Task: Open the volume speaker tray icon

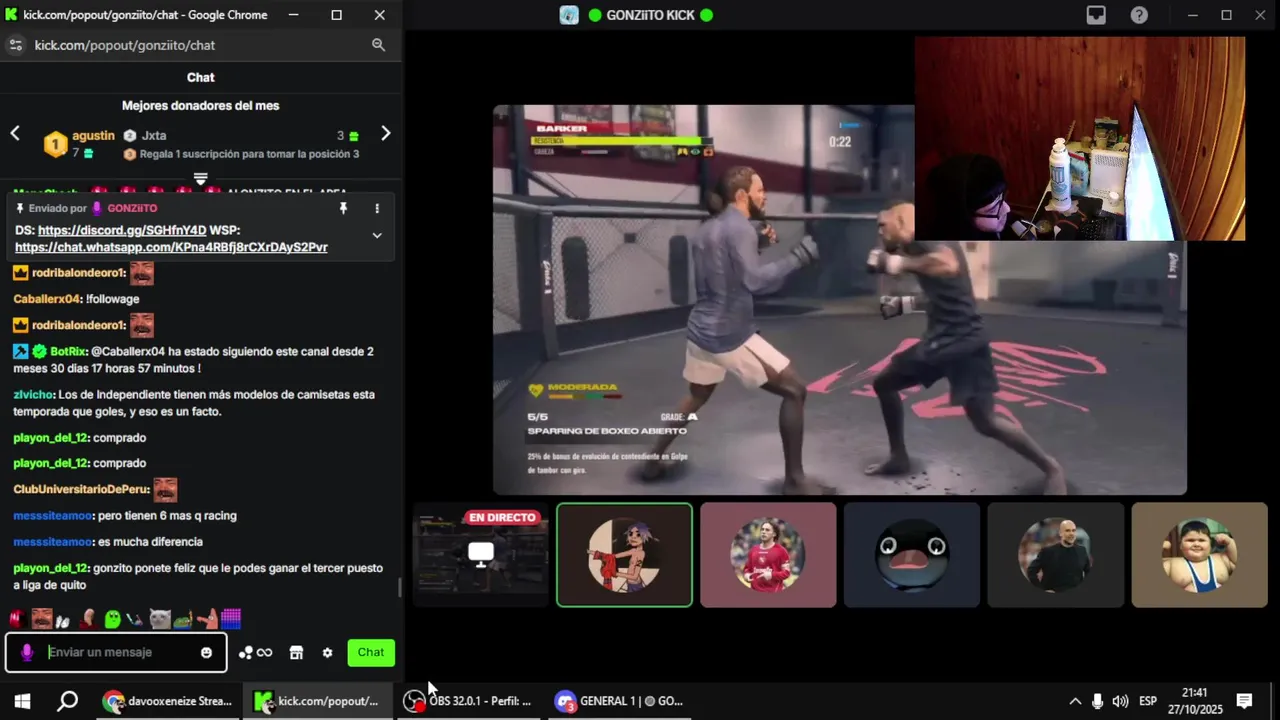Action: coord(1120,701)
